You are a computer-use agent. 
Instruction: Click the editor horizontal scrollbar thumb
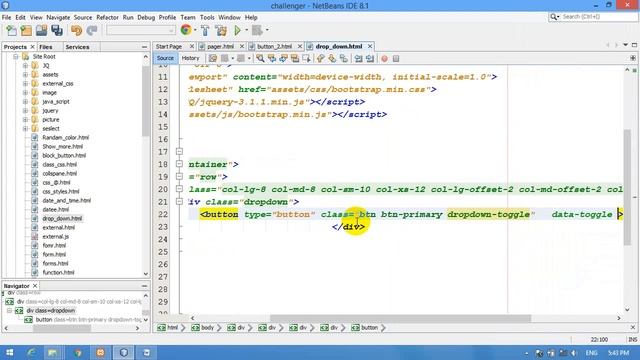(400, 318)
